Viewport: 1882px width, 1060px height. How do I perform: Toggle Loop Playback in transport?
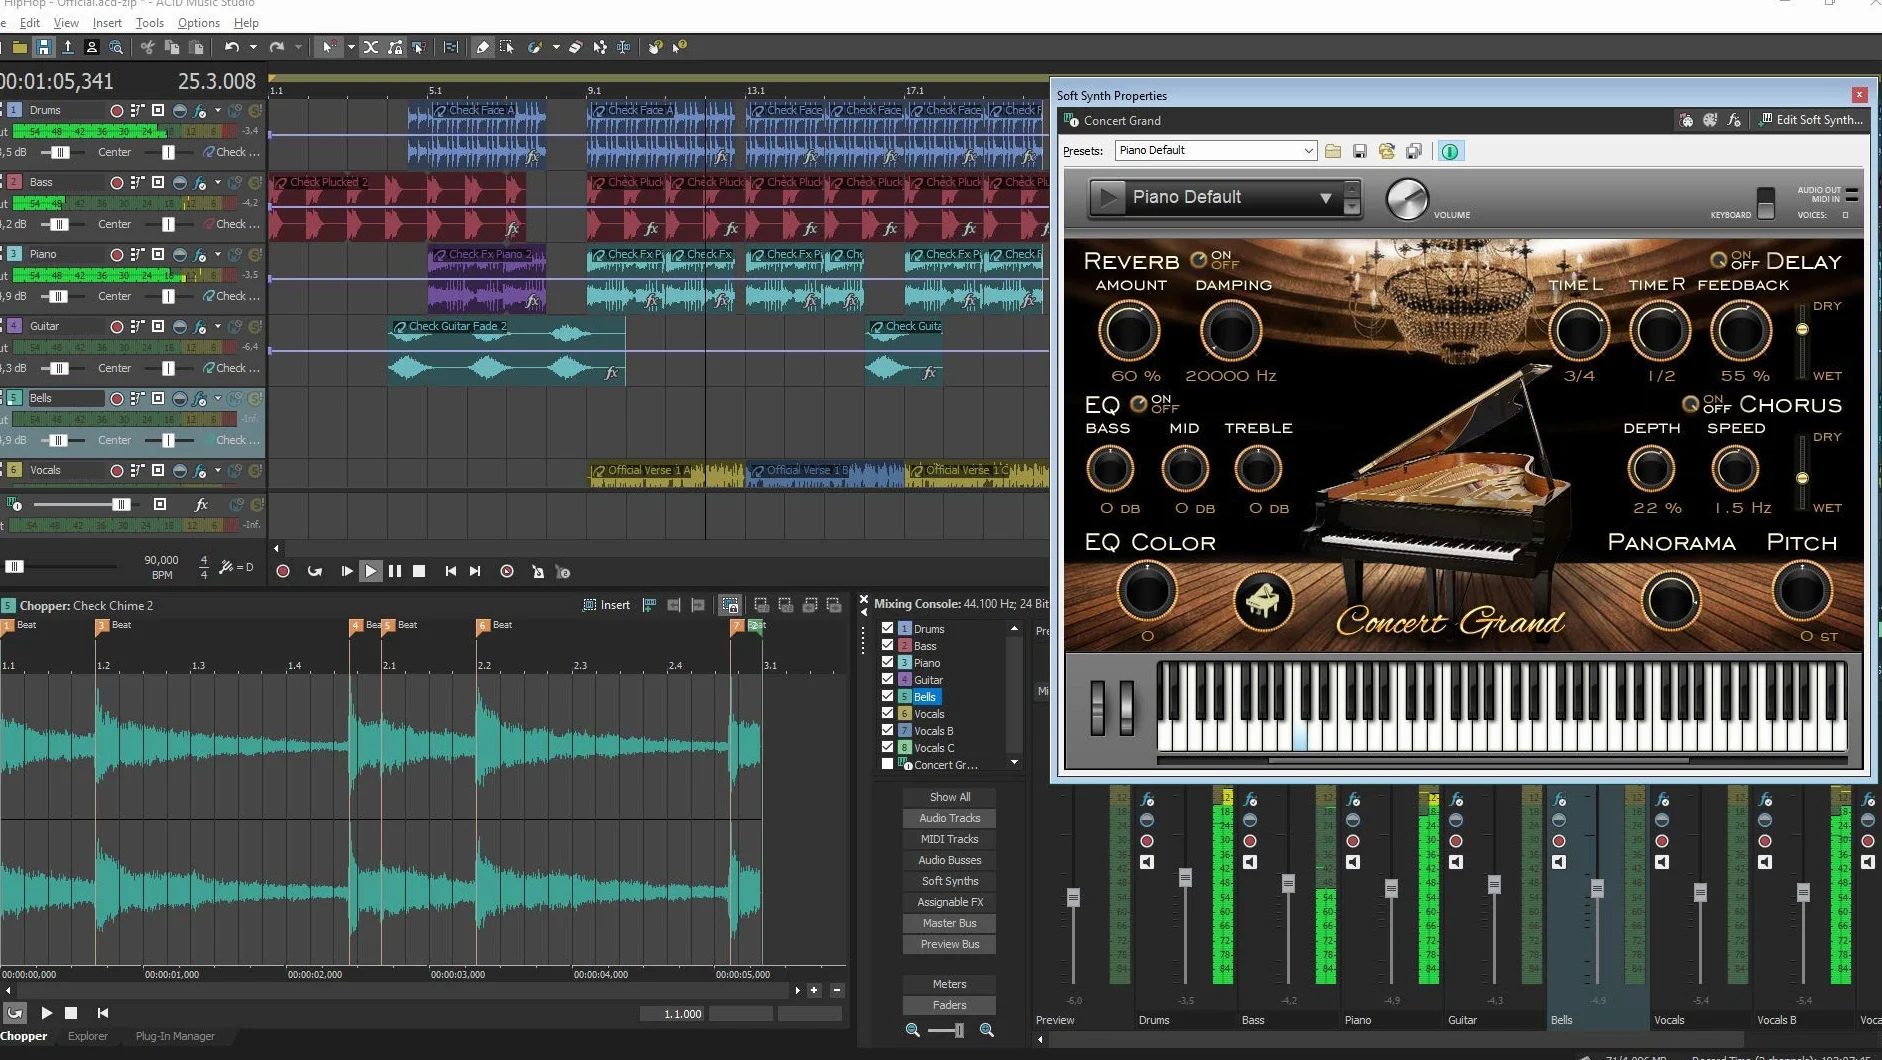pos(315,572)
